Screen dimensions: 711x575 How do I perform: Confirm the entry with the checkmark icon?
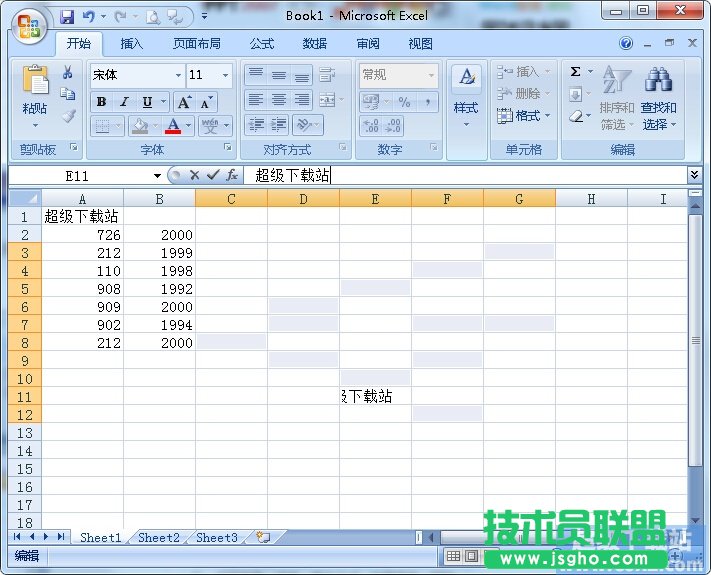pyautogui.click(x=212, y=175)
